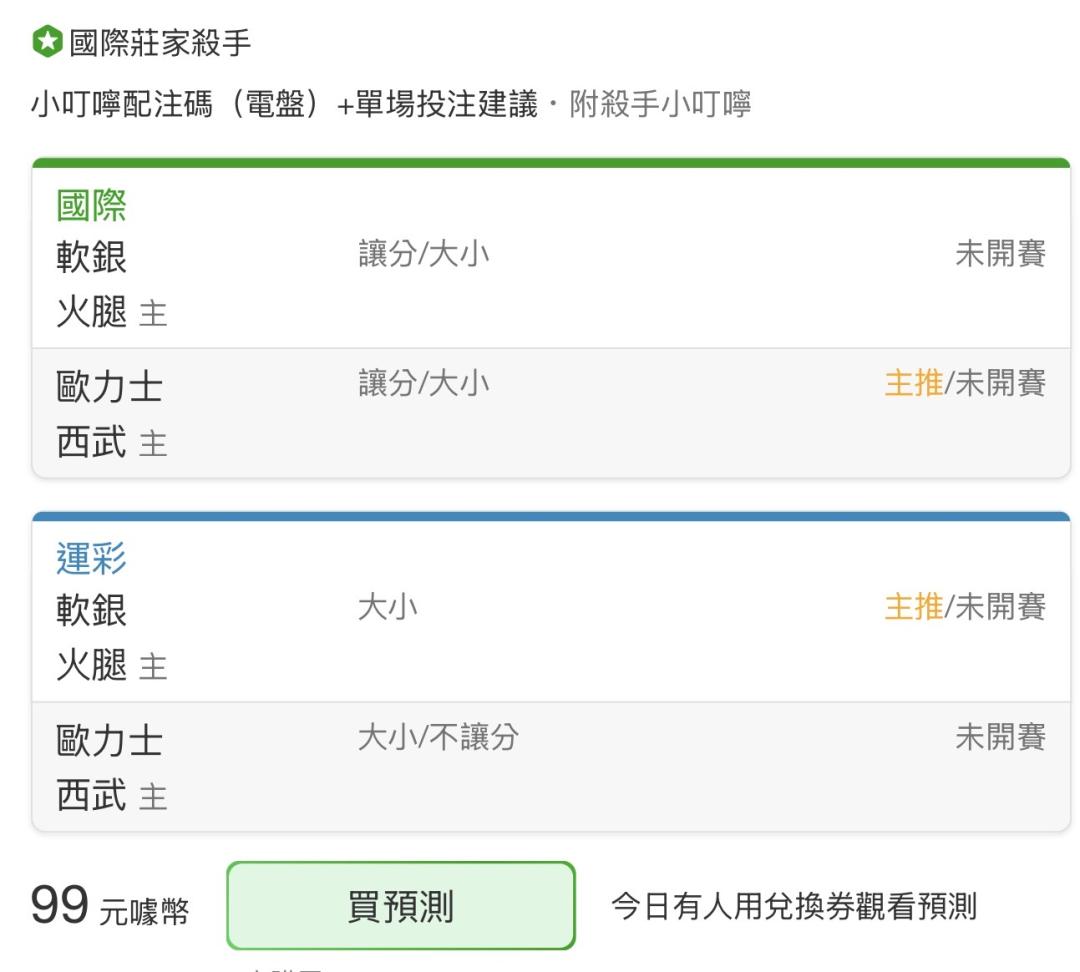This screenshot has width=1080, height=972.
Task: Select the 運彩 section header
Action: (x=92, y=558)
